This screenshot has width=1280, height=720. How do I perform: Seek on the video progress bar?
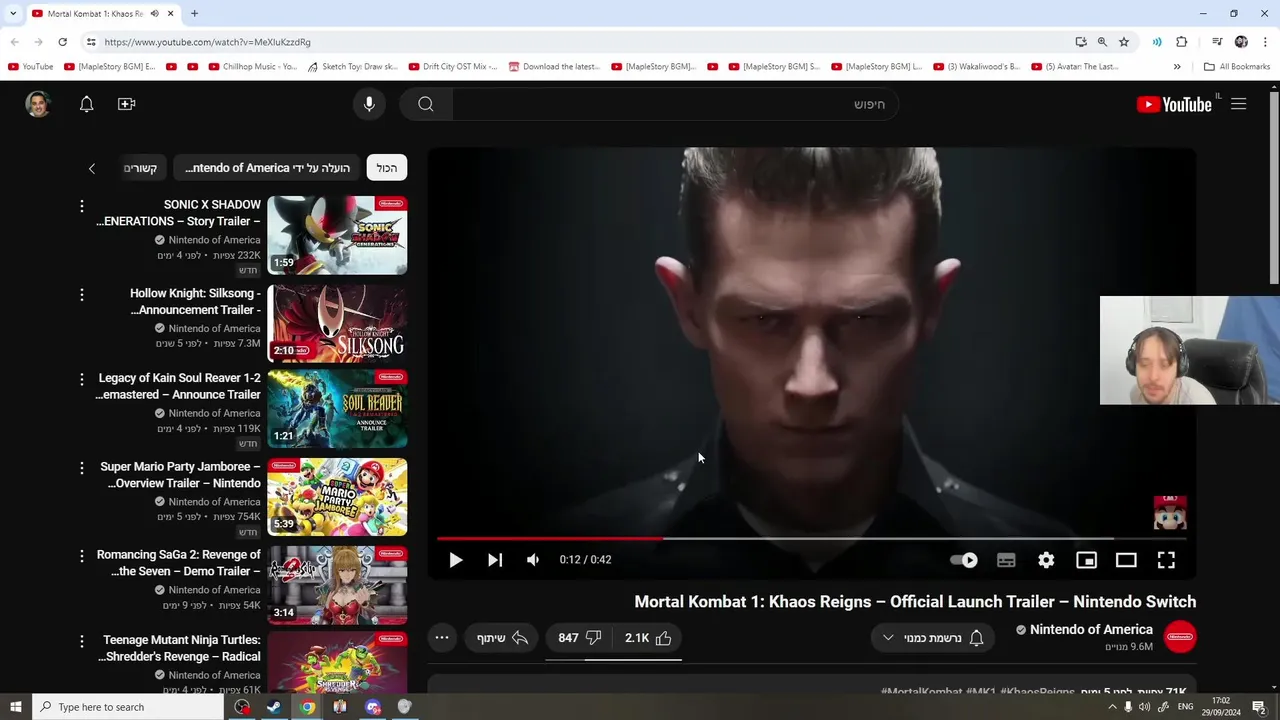(811, 538)
